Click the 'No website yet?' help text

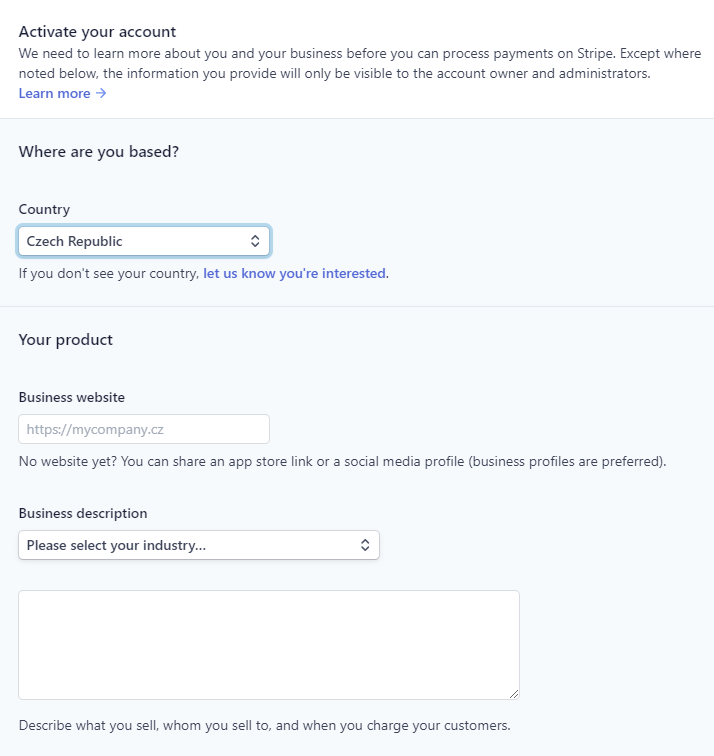point(342,461)
